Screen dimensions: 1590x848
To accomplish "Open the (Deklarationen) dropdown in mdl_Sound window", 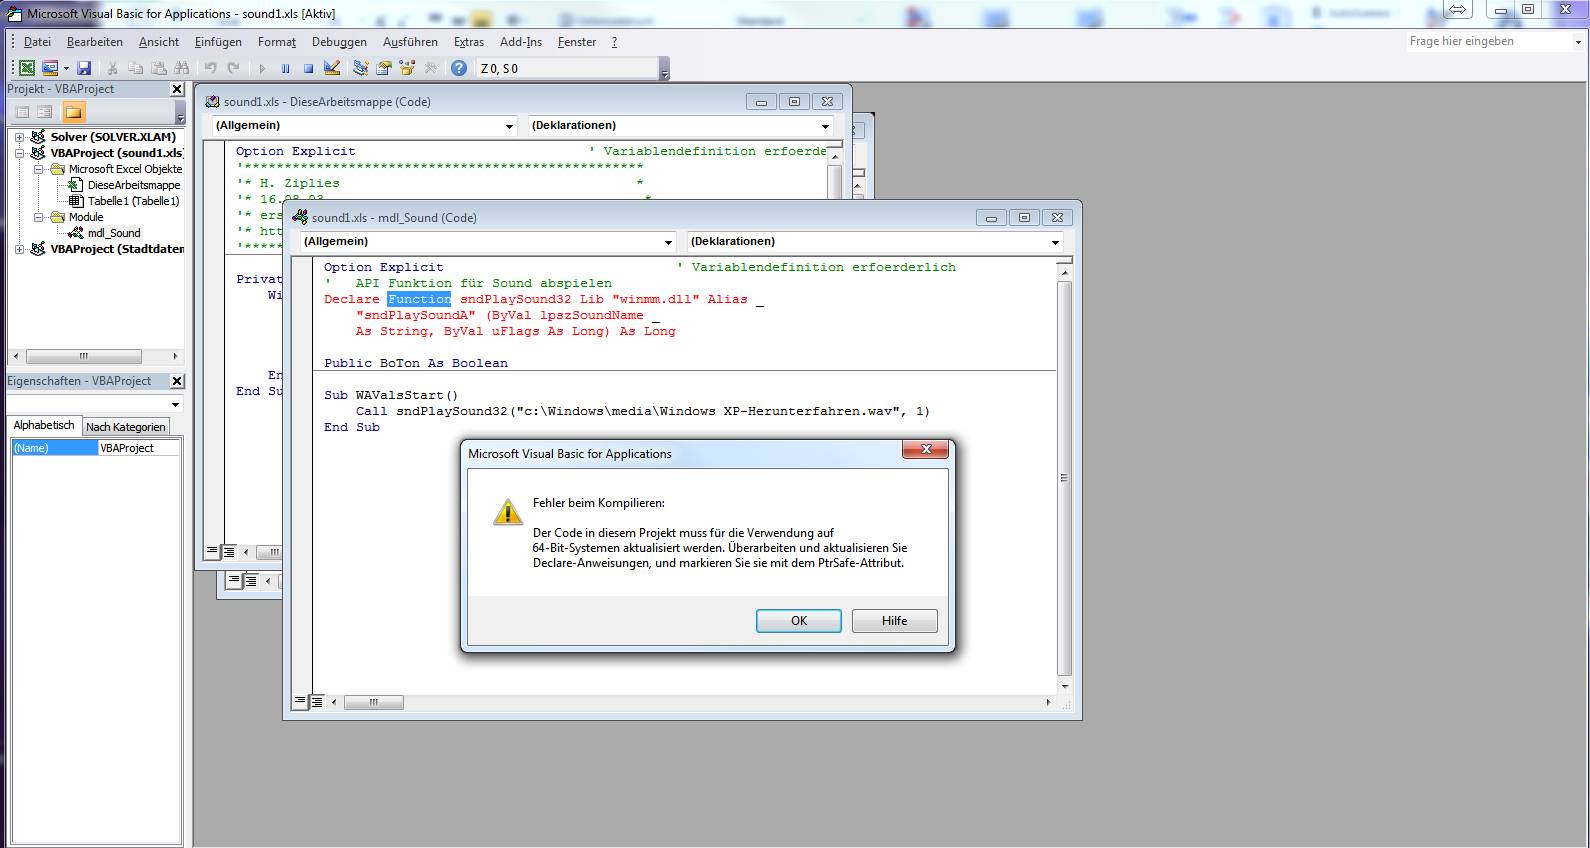I will [x=1055, y=242].
